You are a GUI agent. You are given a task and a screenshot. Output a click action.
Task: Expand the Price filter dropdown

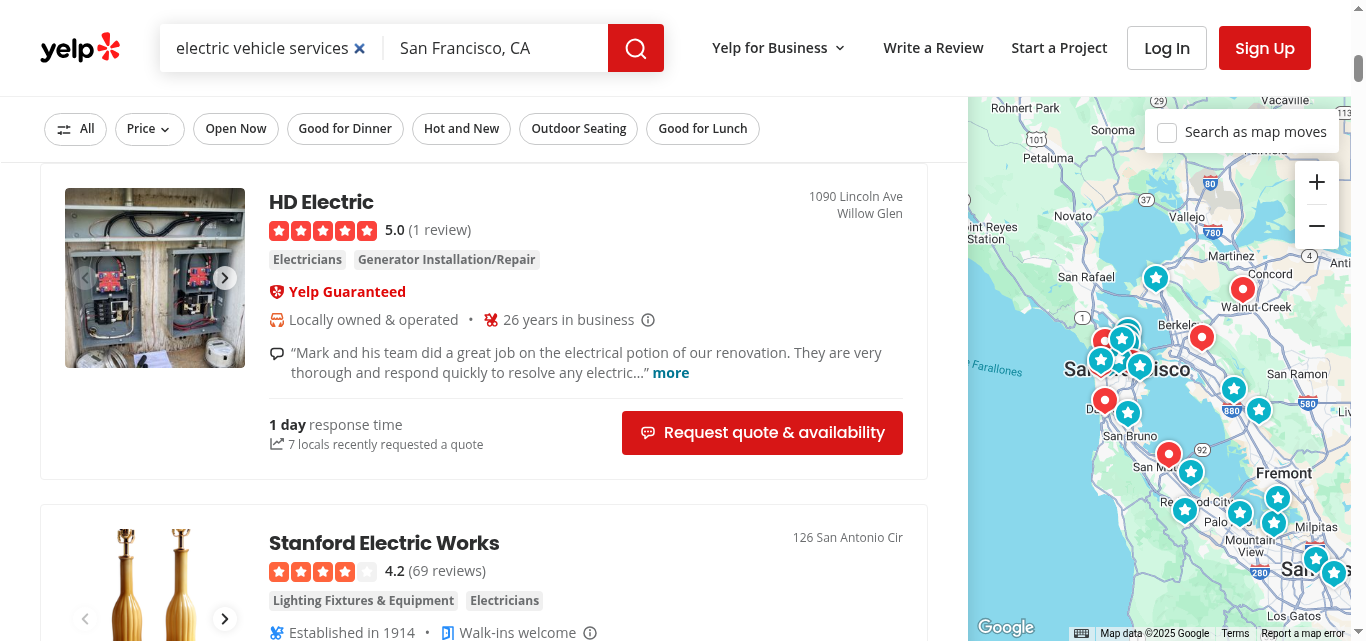(x=149, y=129)
